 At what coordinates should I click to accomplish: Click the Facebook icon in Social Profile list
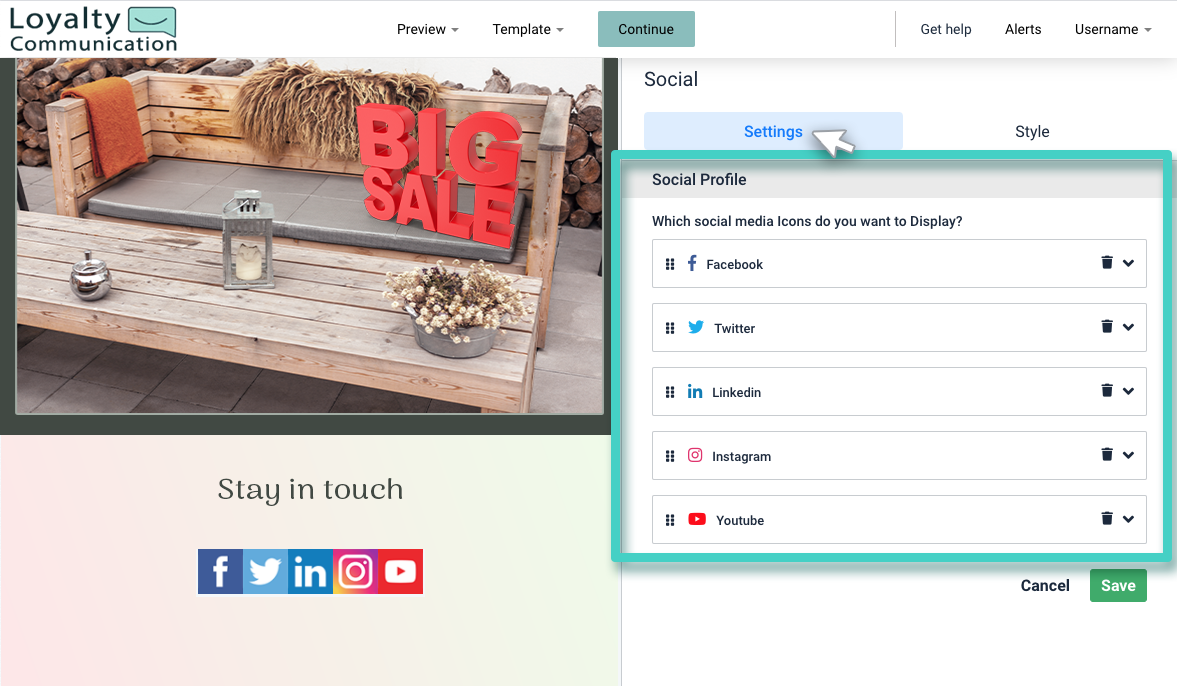(691, 263)
